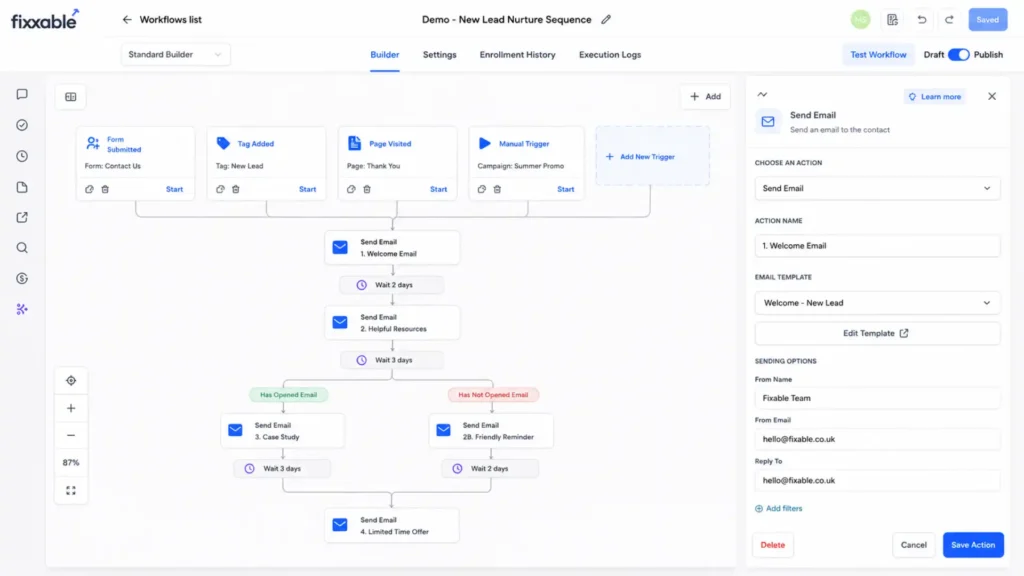Delete the Form Submitted trigger via trash icon
The image size is (1024, 576).
[x=105, y=189]
